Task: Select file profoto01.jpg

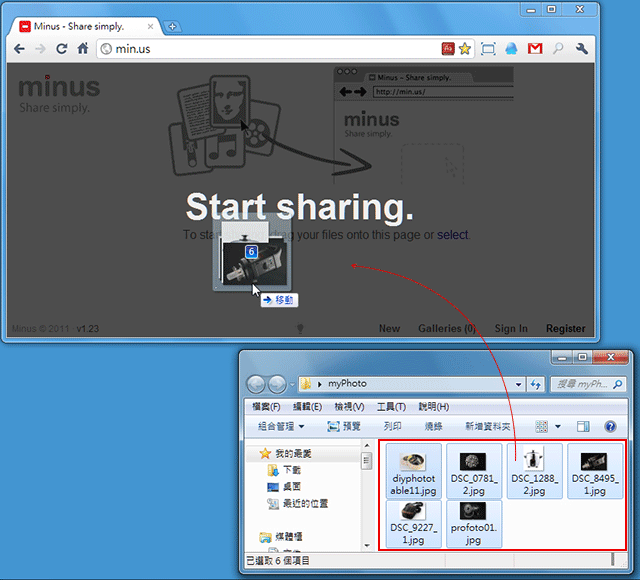Action: pyautogui.click(x=474, y=524)
